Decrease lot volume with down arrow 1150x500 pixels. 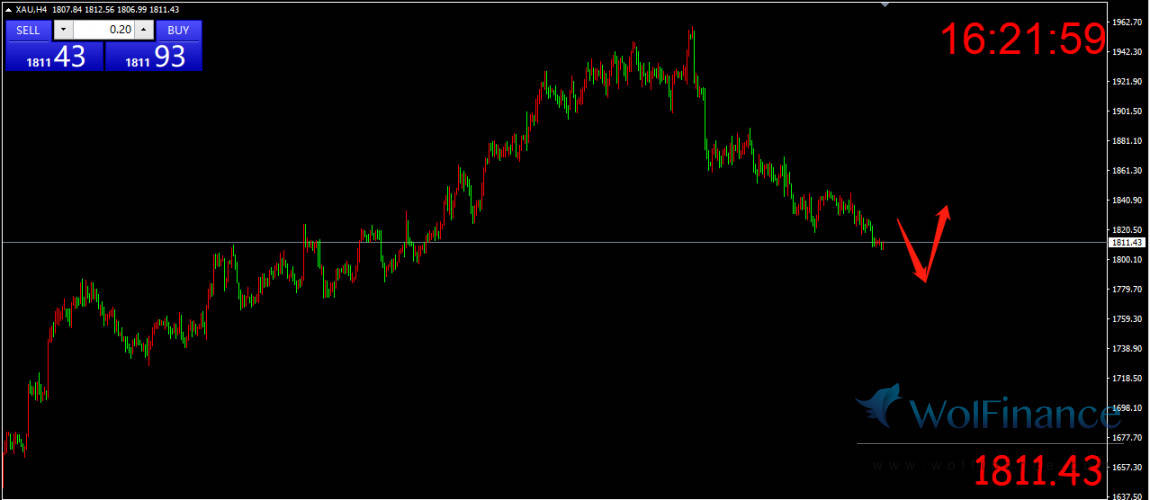(x=64, y=30)
